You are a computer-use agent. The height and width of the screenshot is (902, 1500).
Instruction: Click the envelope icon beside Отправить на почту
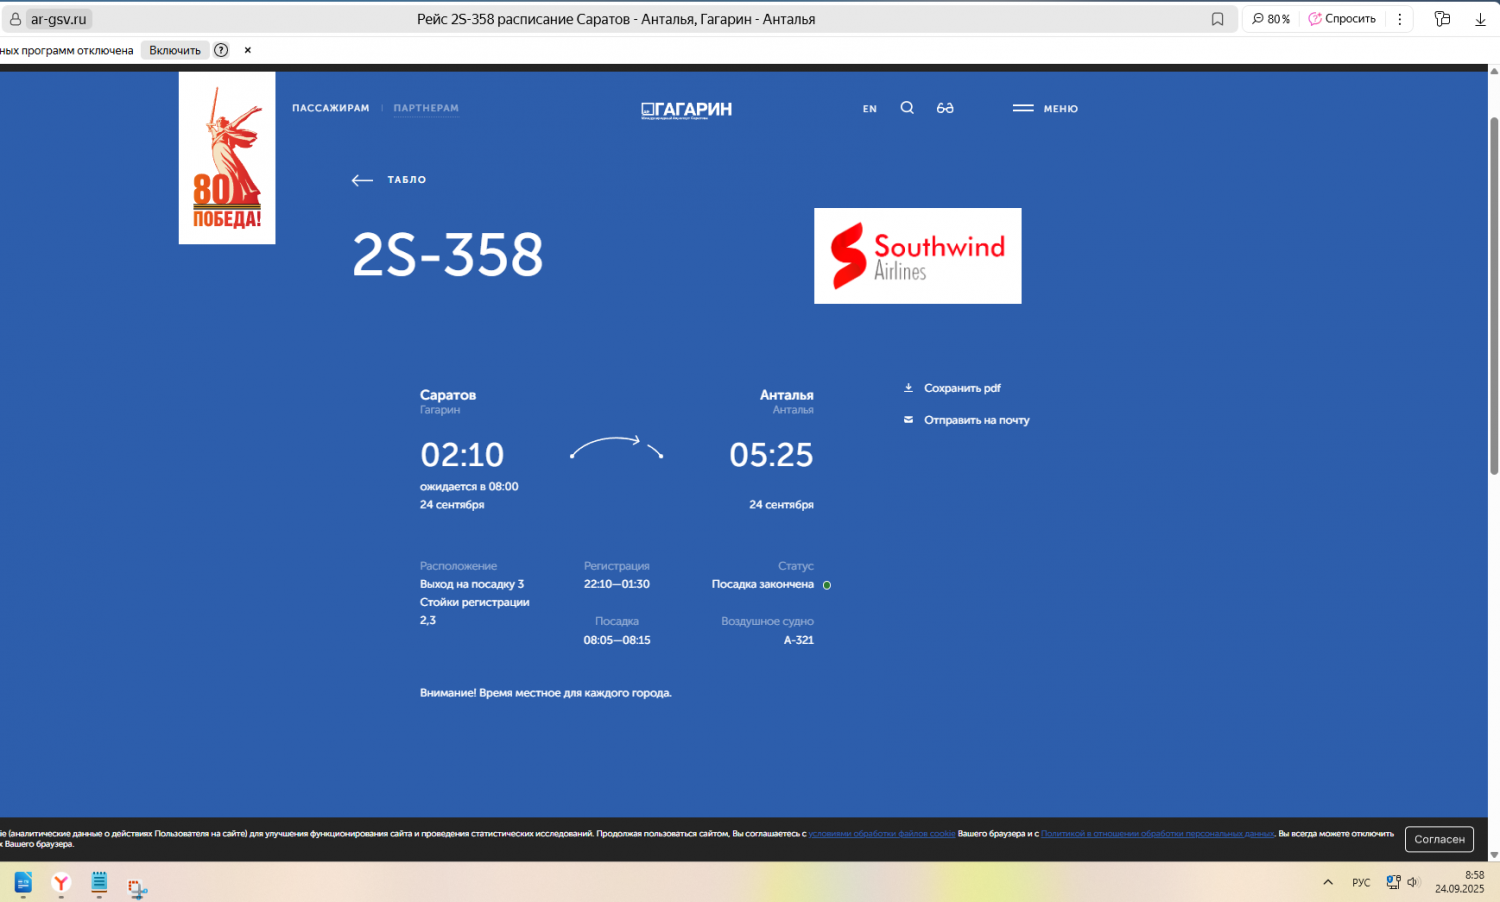coord(909,420)
